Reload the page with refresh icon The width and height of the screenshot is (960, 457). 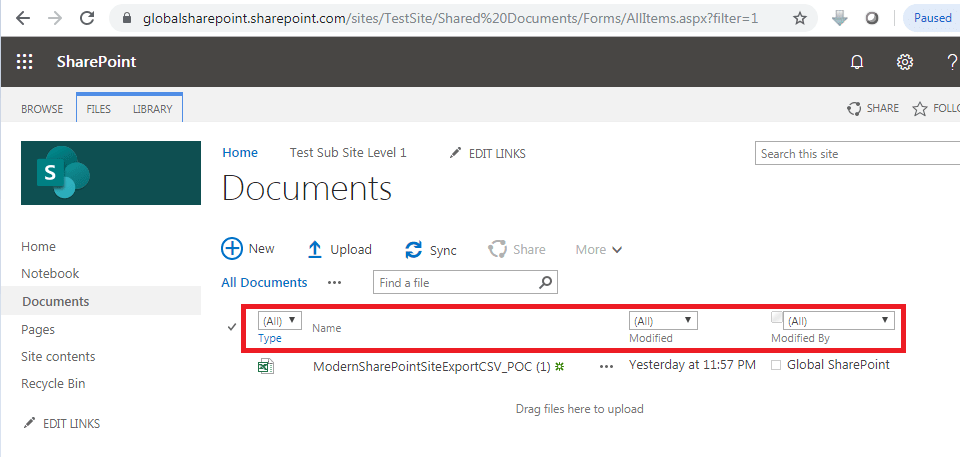coord(88,18)
